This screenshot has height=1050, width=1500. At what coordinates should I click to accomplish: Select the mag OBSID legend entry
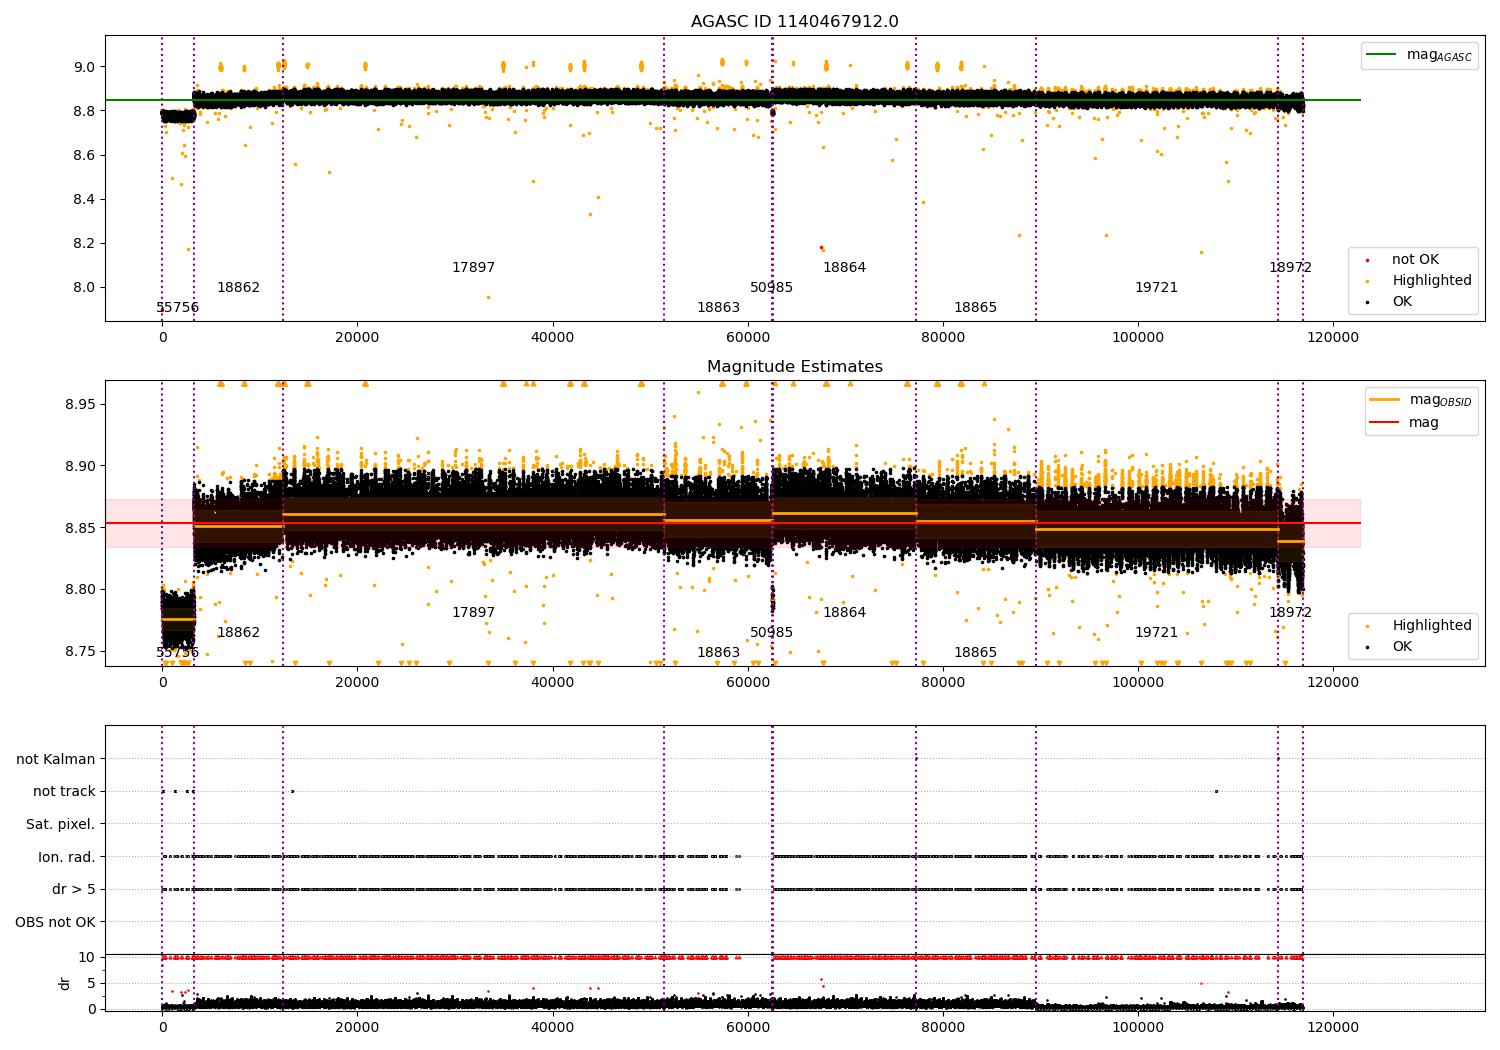1421,400
